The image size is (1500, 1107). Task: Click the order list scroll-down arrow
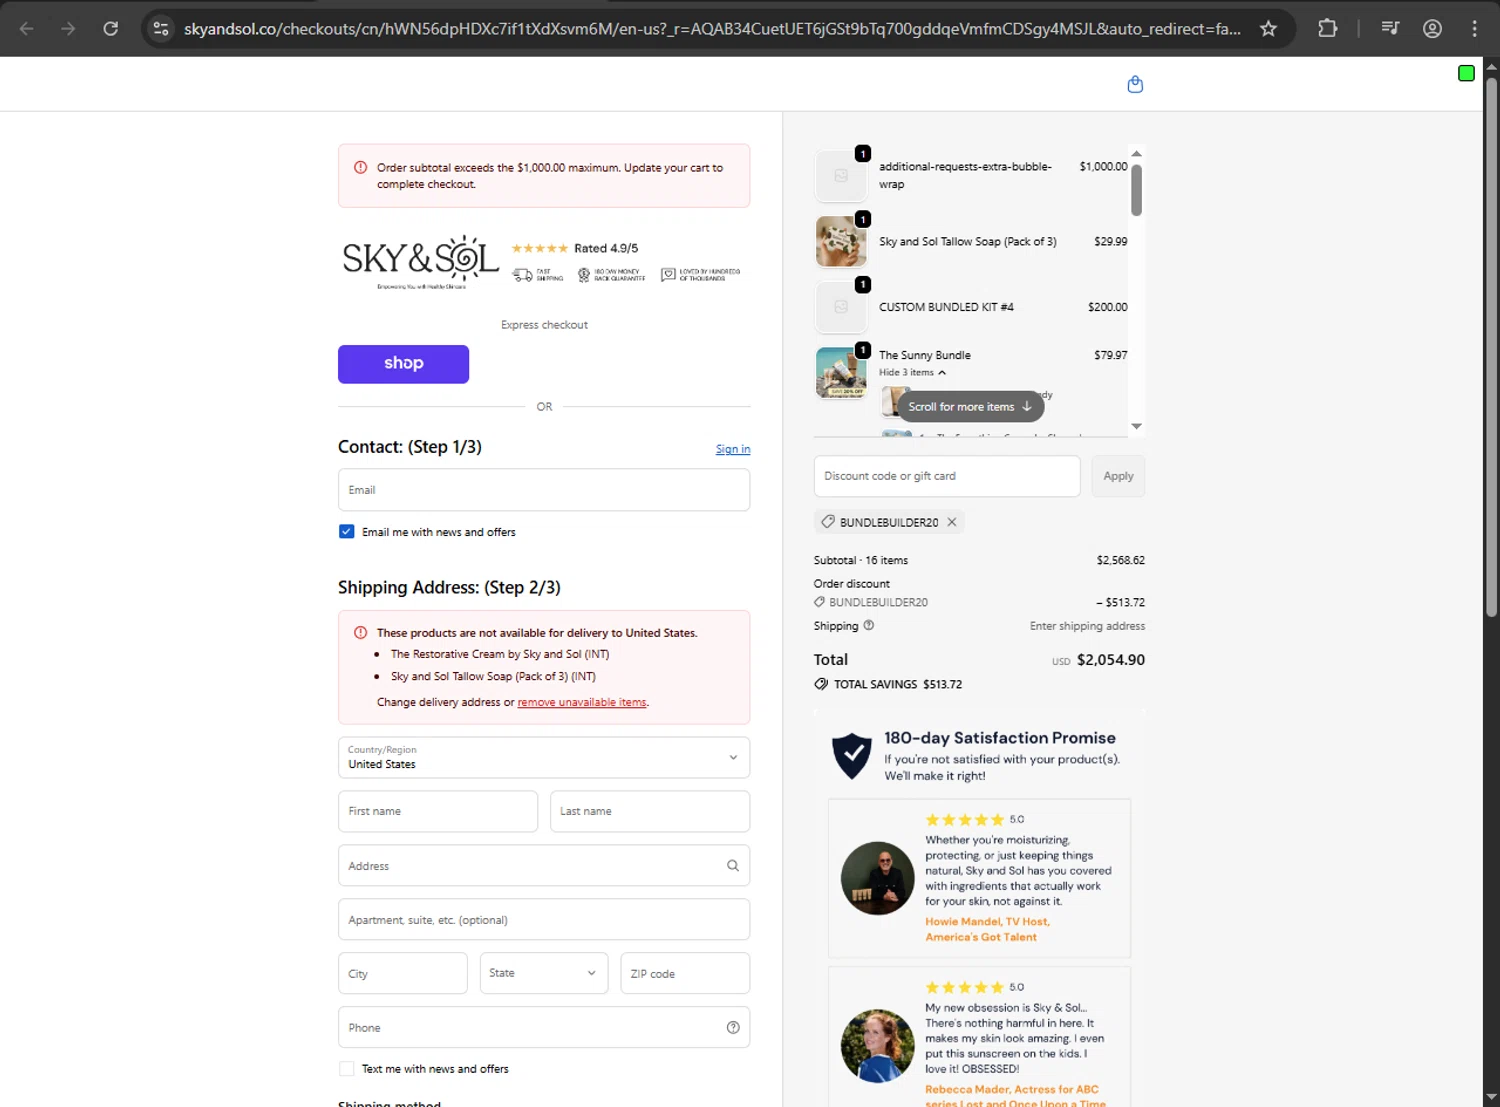[x=1136, y=426]
